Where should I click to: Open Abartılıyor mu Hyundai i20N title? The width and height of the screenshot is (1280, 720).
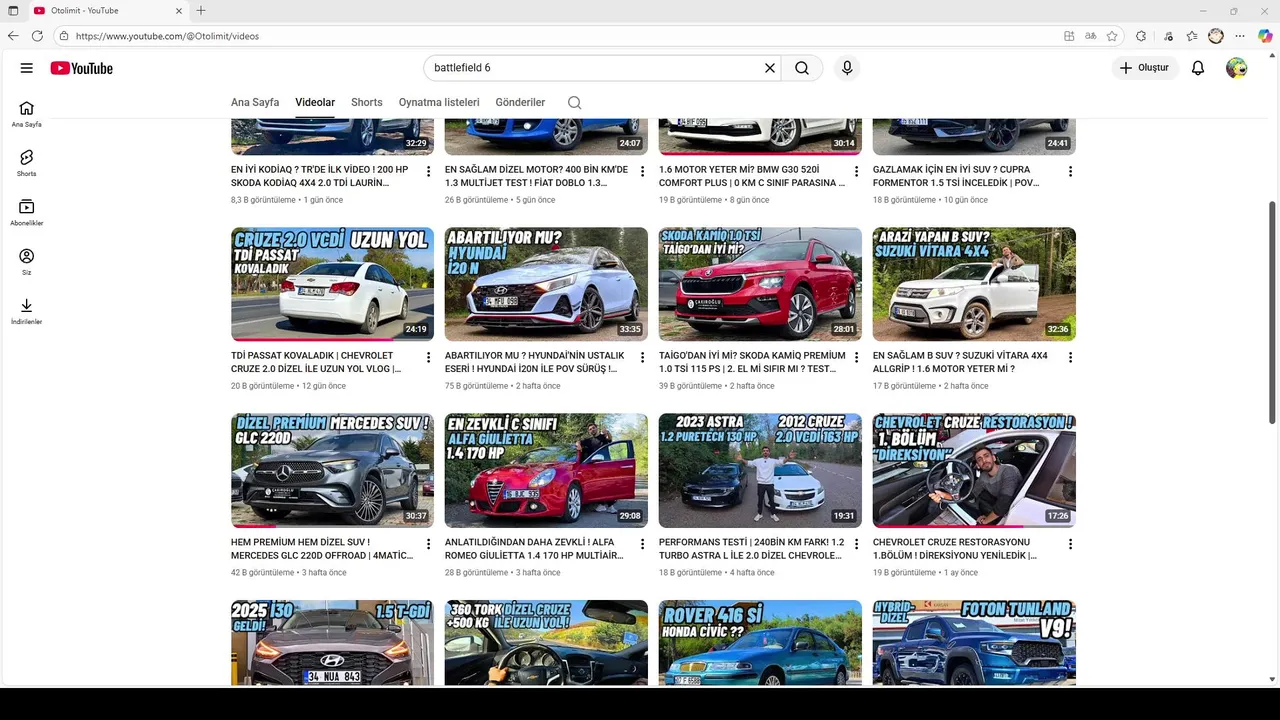point(535,362)
